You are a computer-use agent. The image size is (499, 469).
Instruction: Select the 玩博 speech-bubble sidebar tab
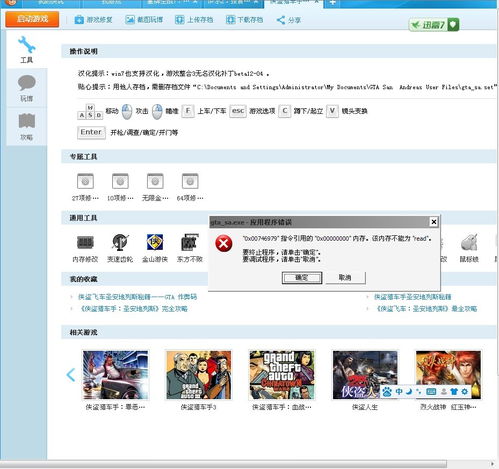pyautogui.click(x=27, y=88)
